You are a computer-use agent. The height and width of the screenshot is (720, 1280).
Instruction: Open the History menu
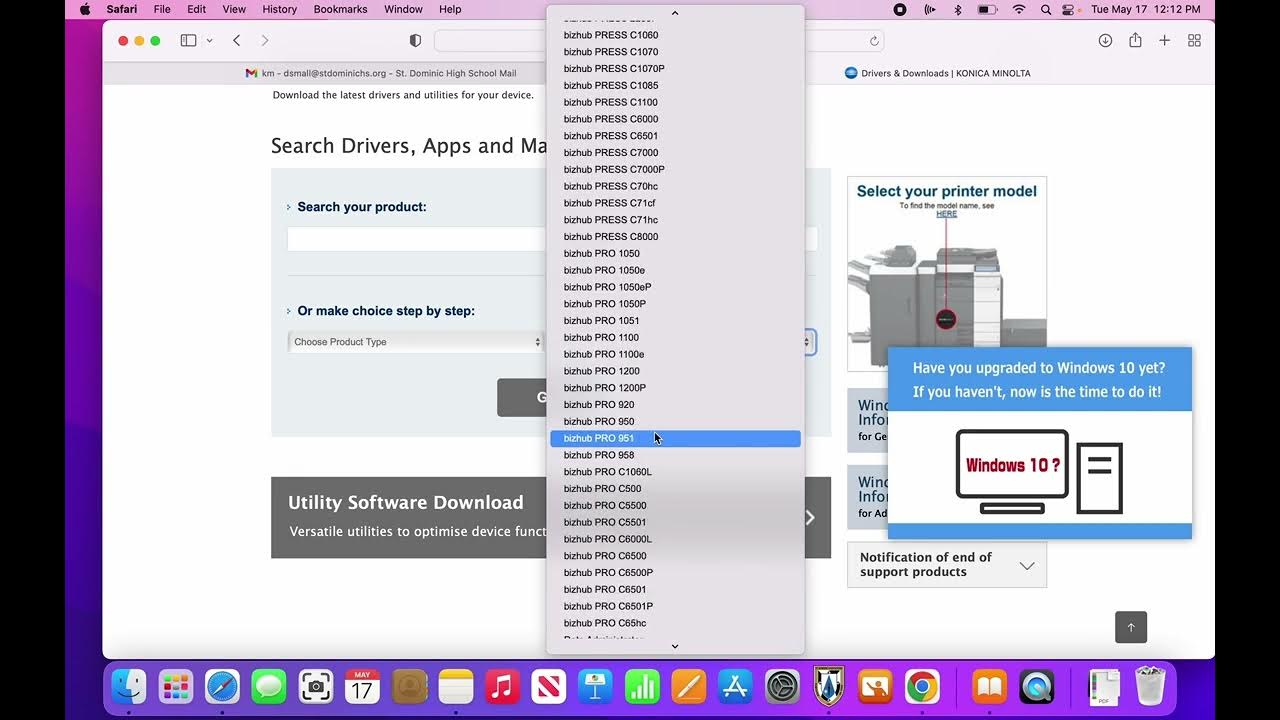pos(279,9)
